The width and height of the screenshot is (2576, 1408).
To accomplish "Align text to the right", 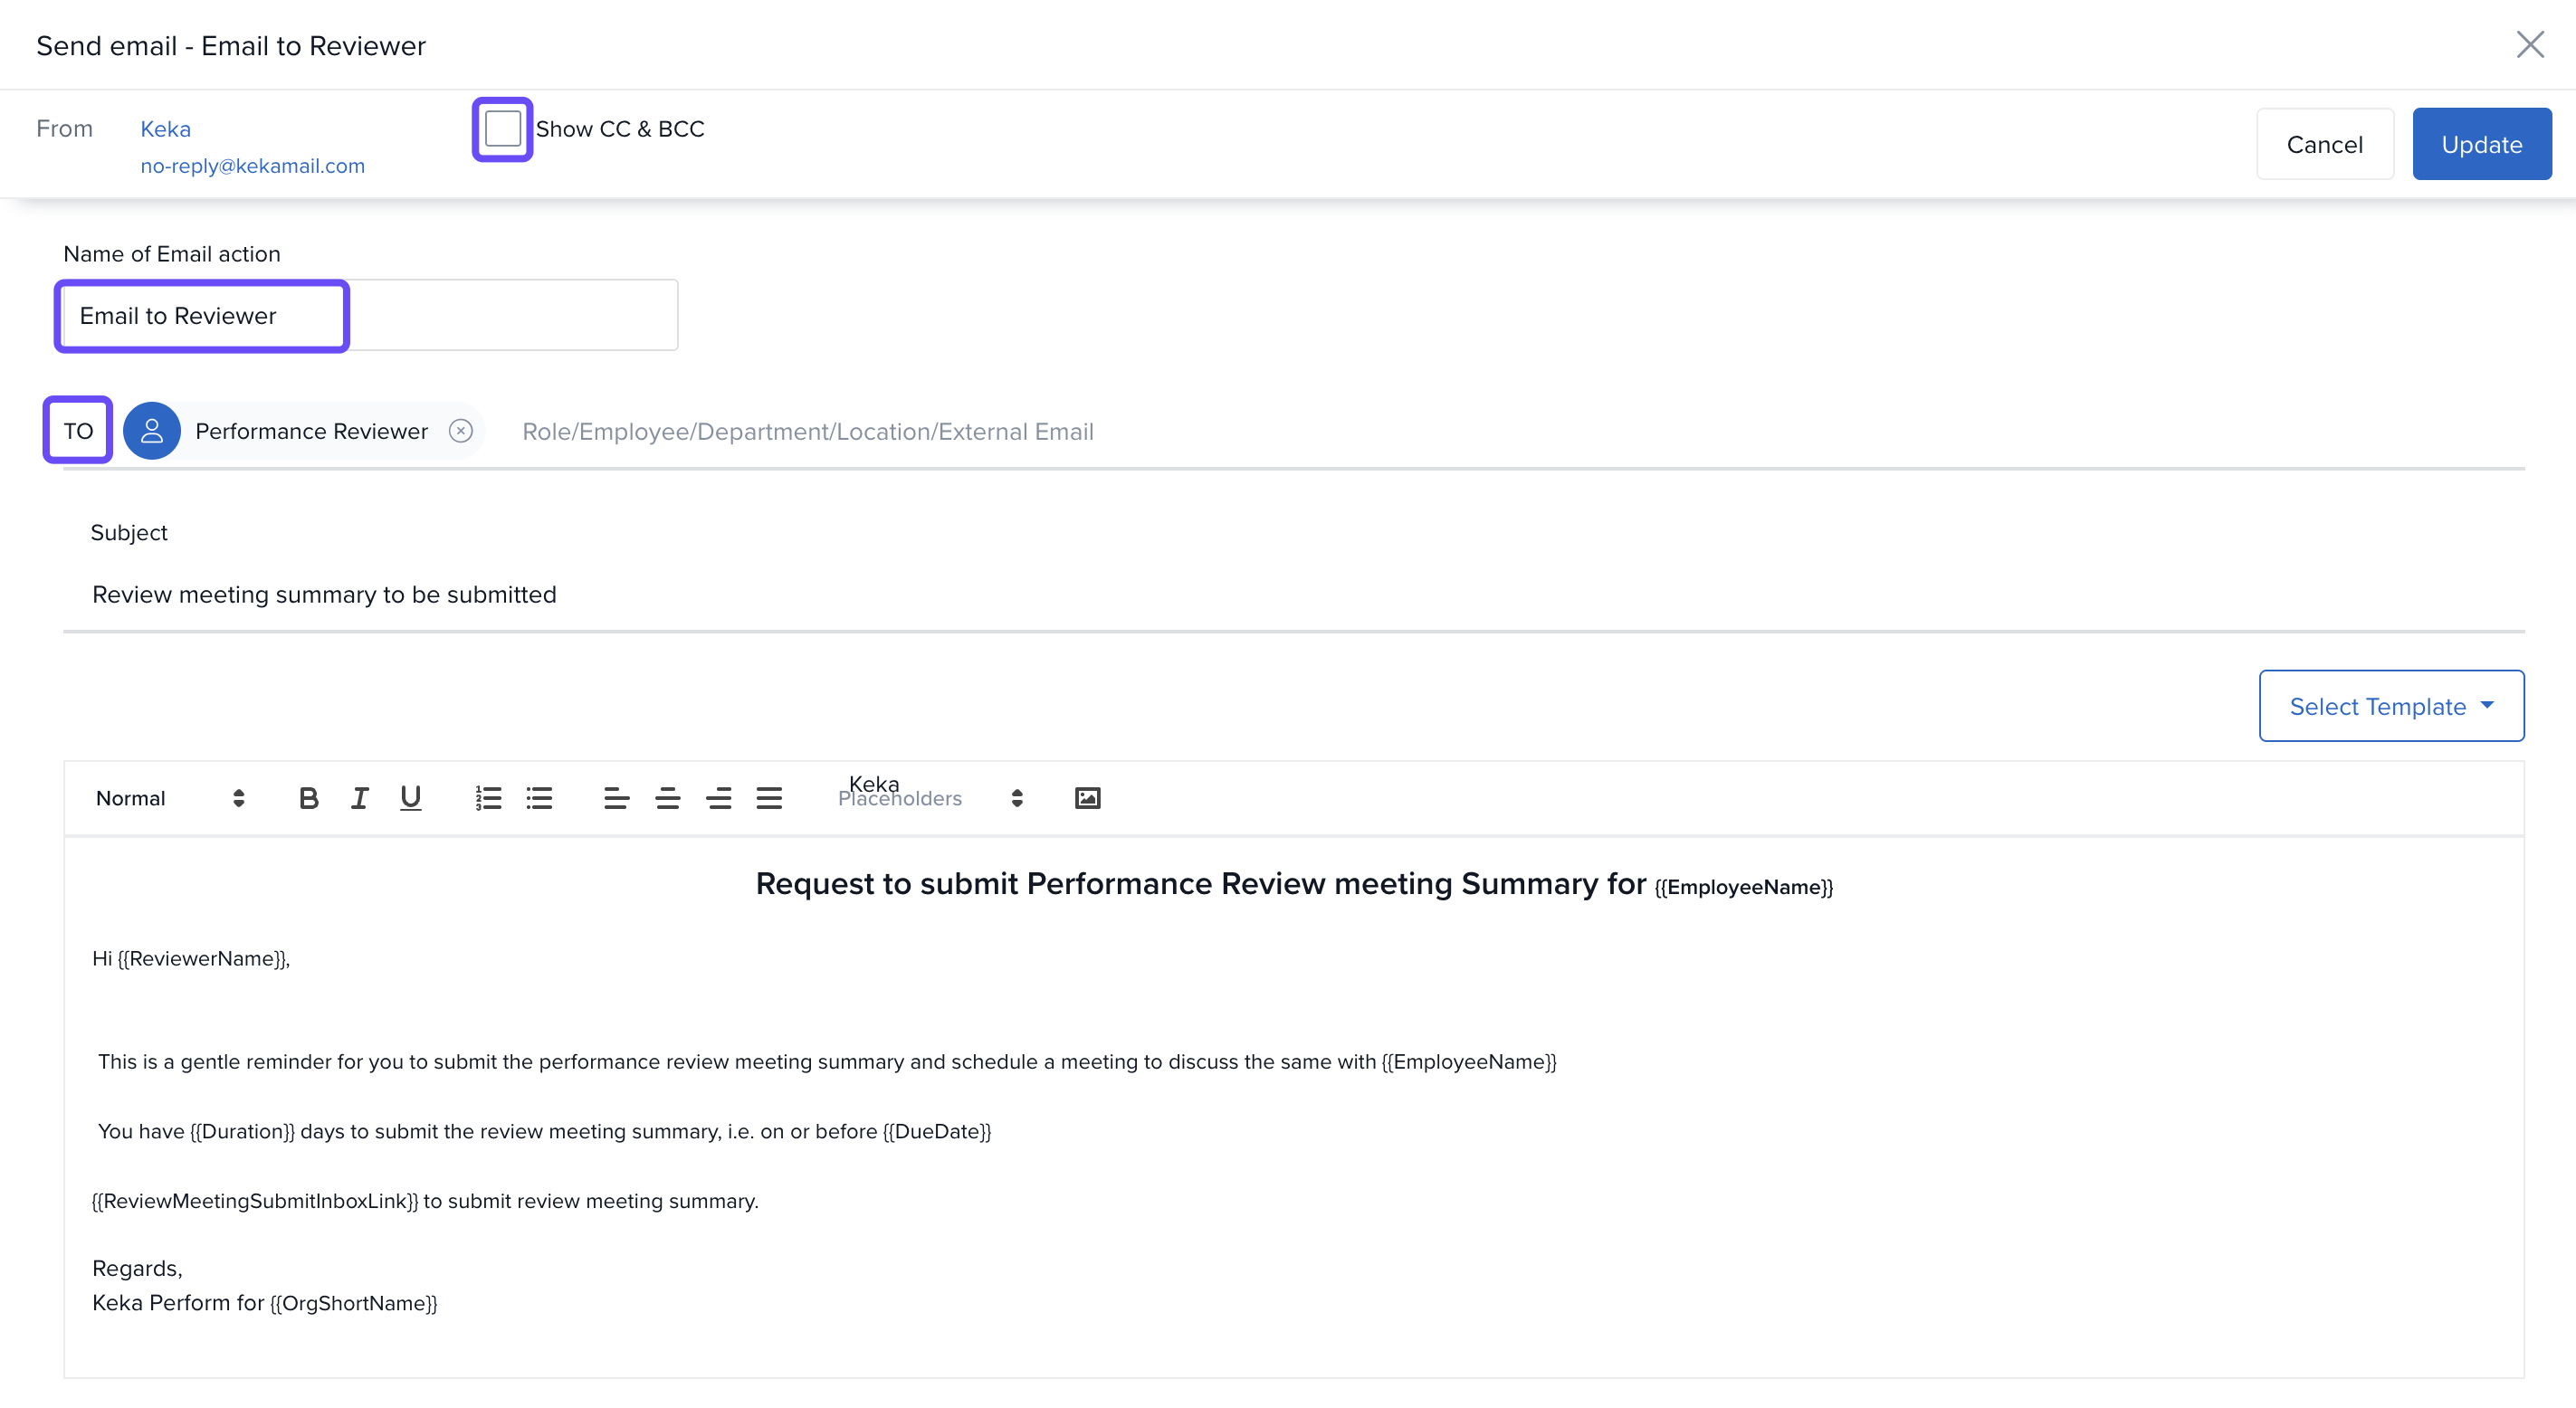I will (x=718, y=798).
